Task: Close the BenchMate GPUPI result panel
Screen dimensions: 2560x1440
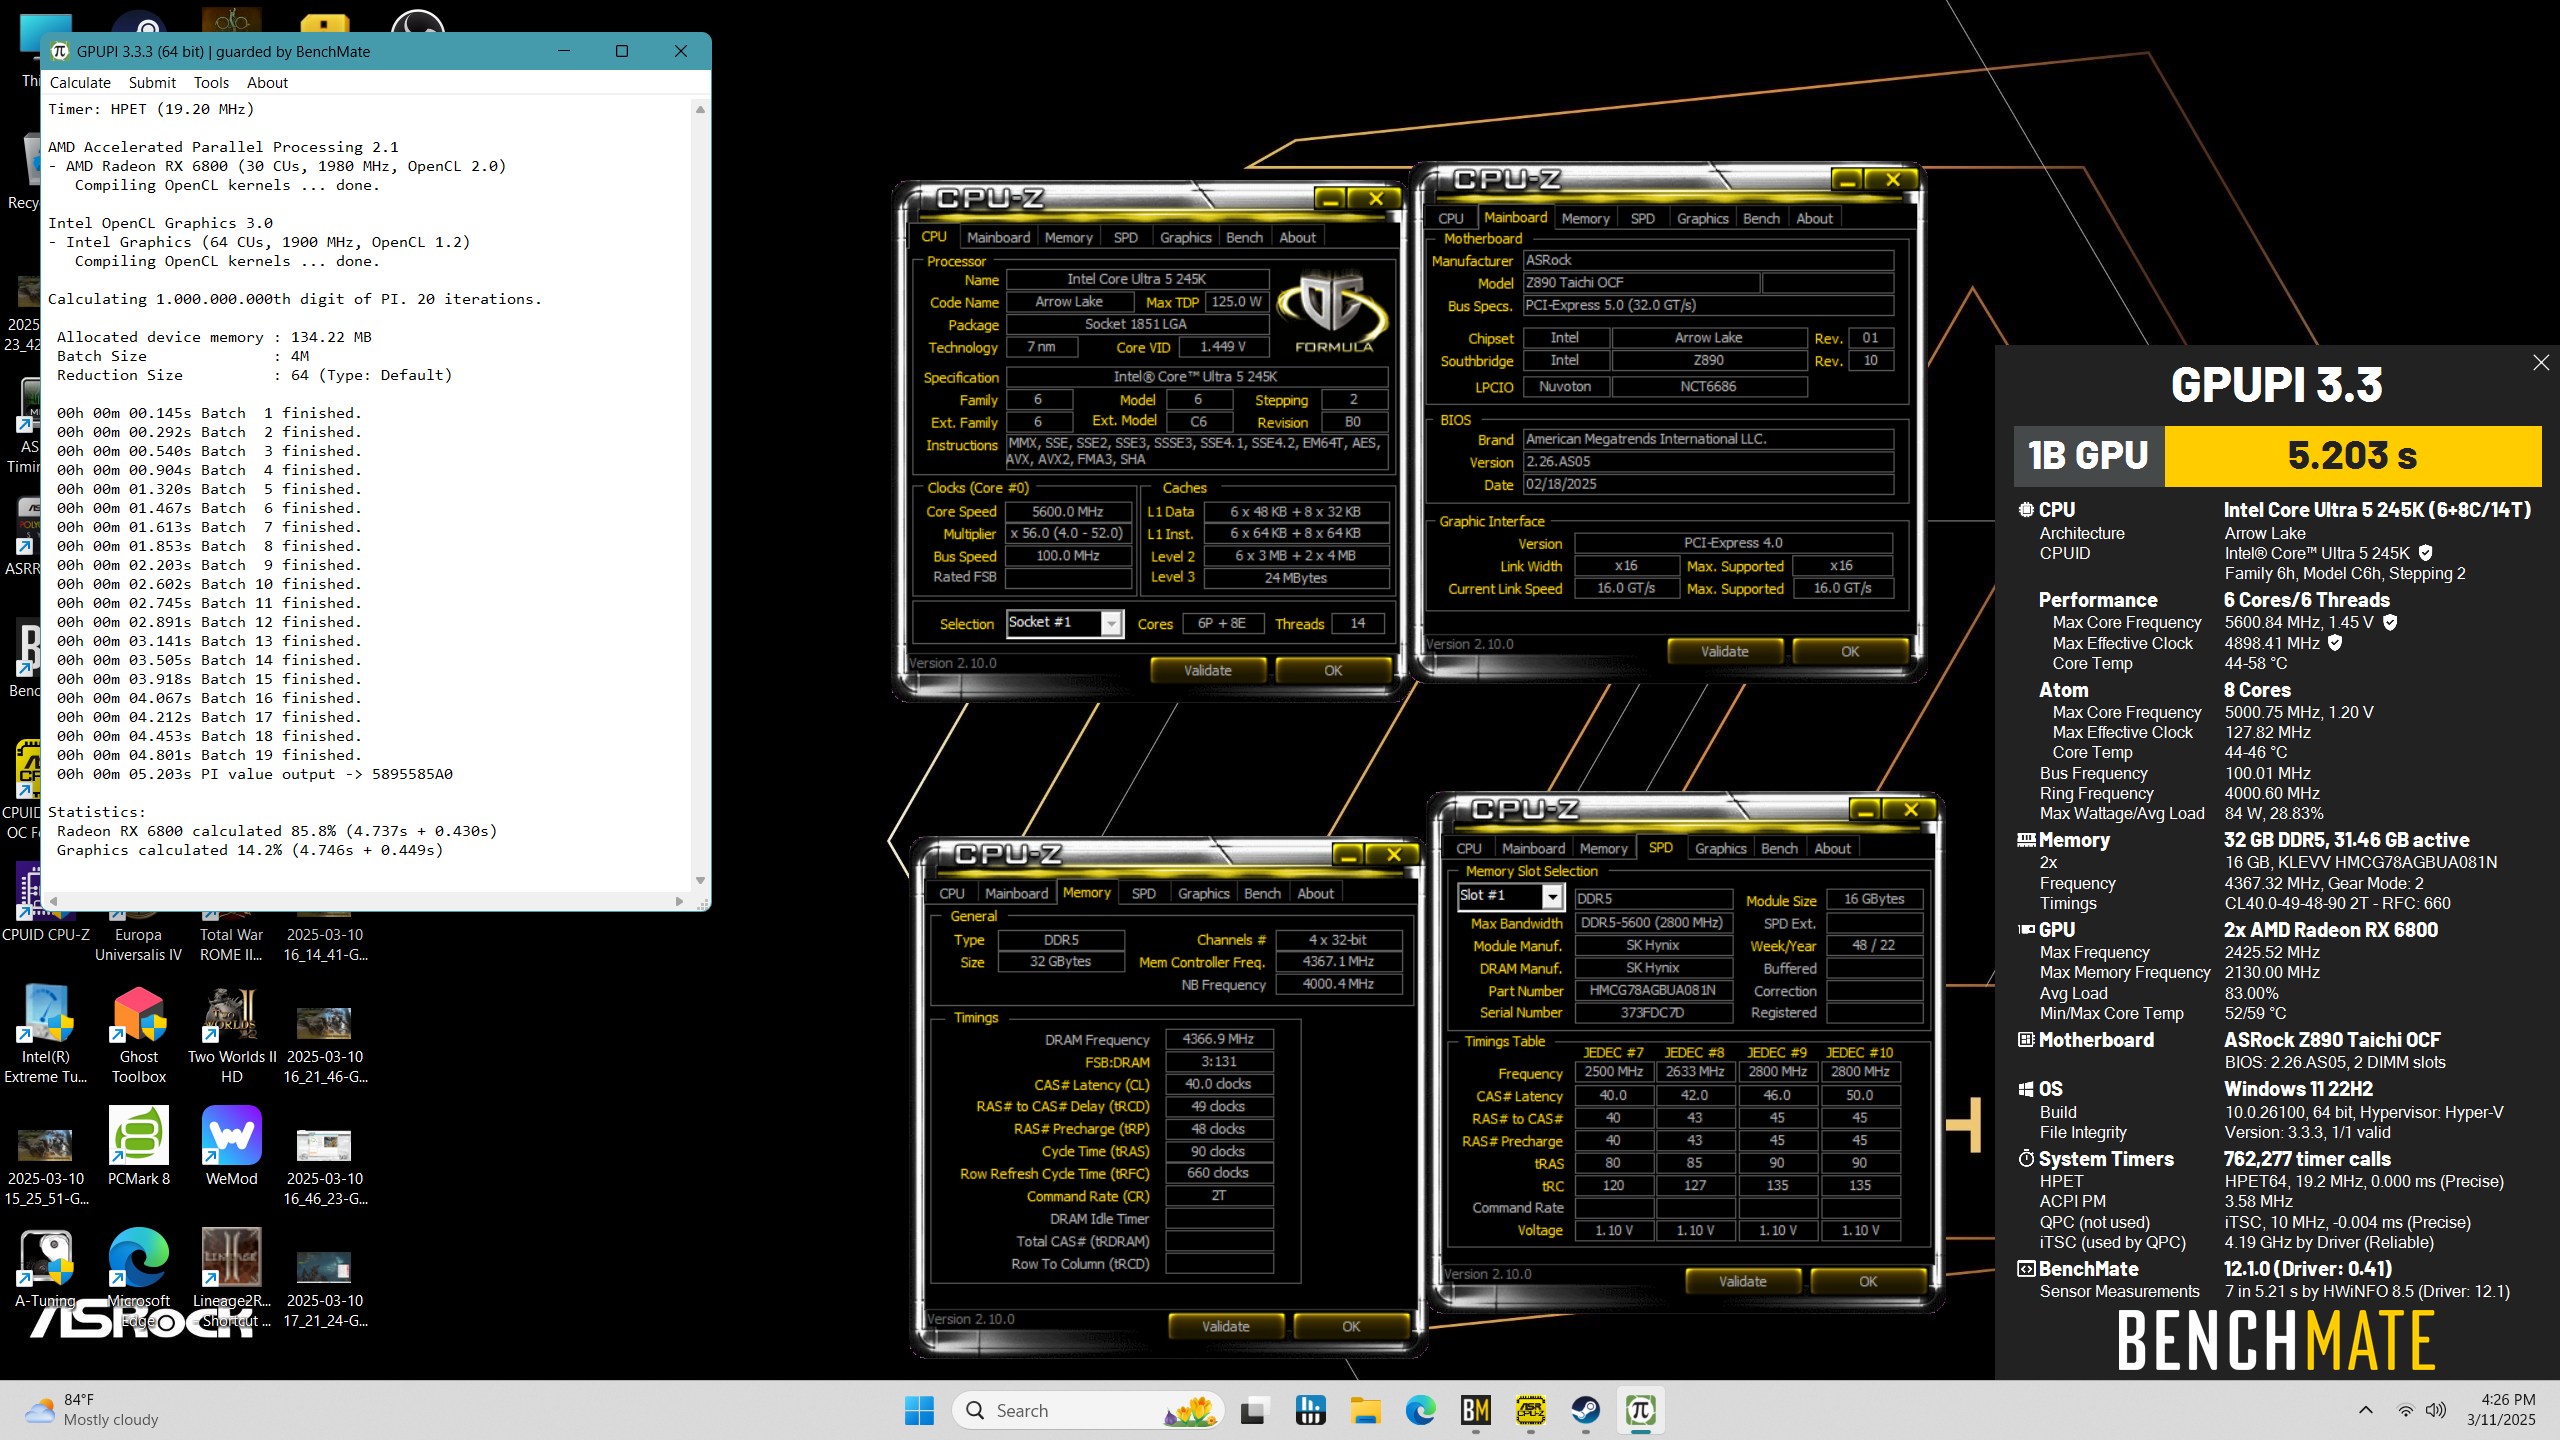Action: coord(2541,363)
